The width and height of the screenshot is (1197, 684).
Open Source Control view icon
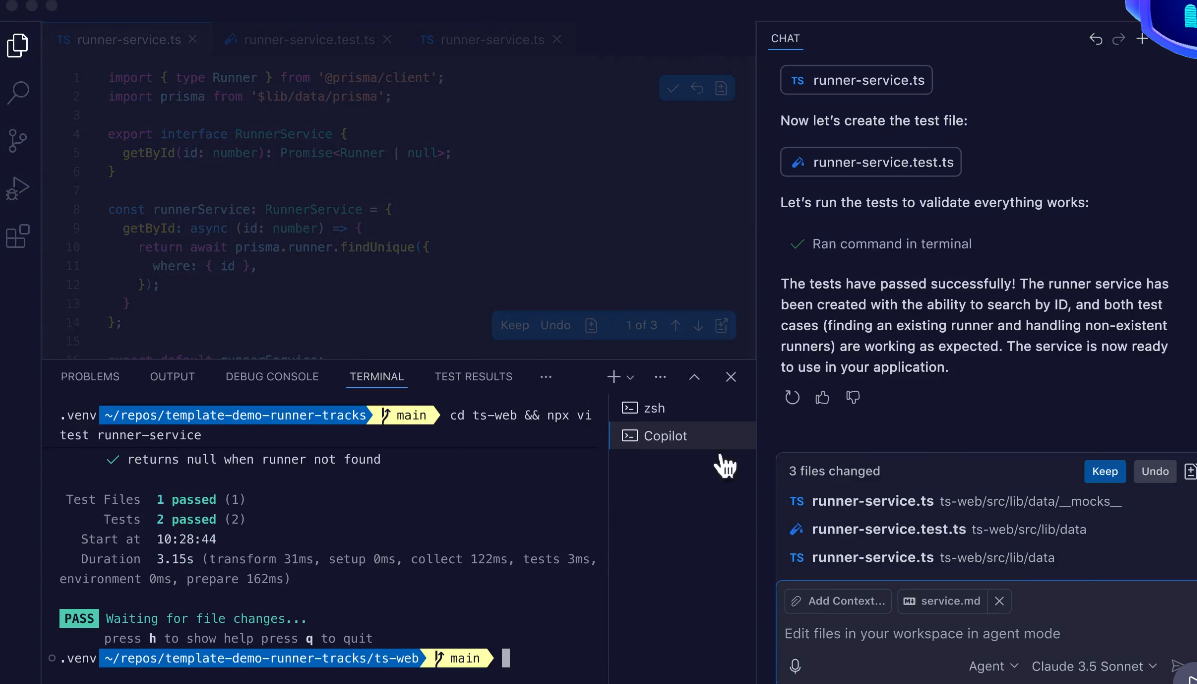click(x=18, y=141)
